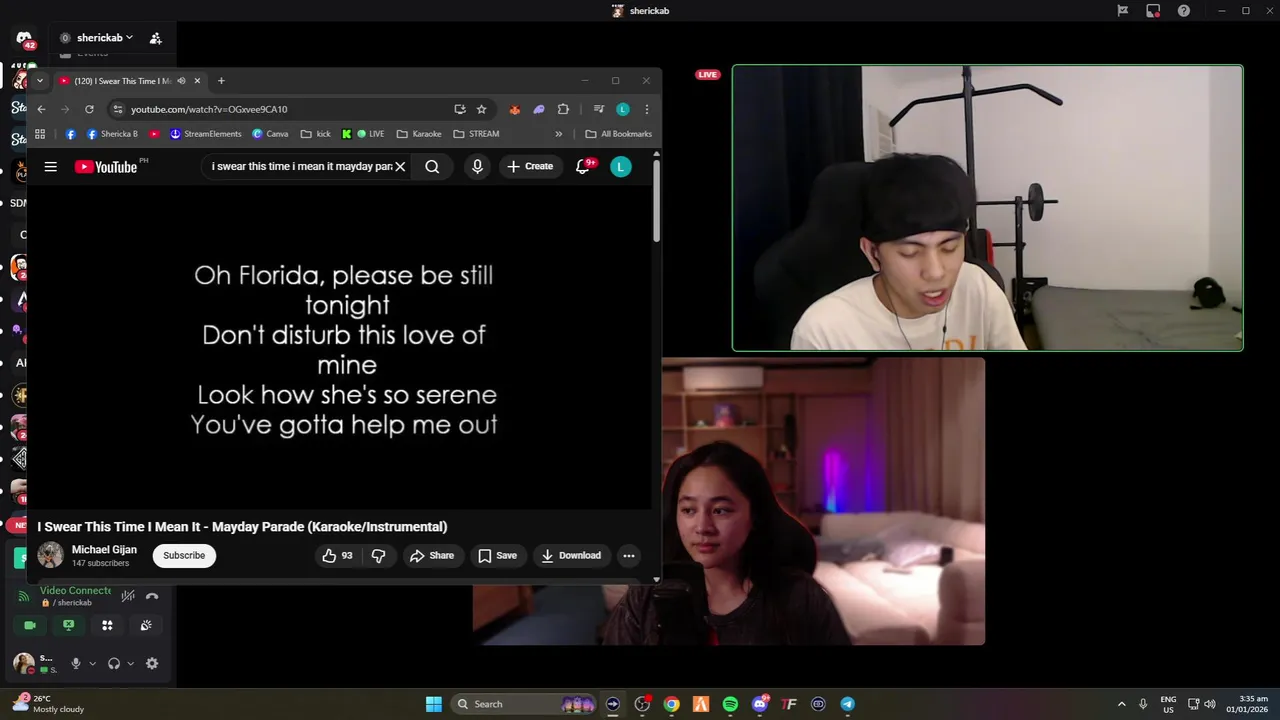
Task: Open the purple ghost extension
Action: (539, 109)
